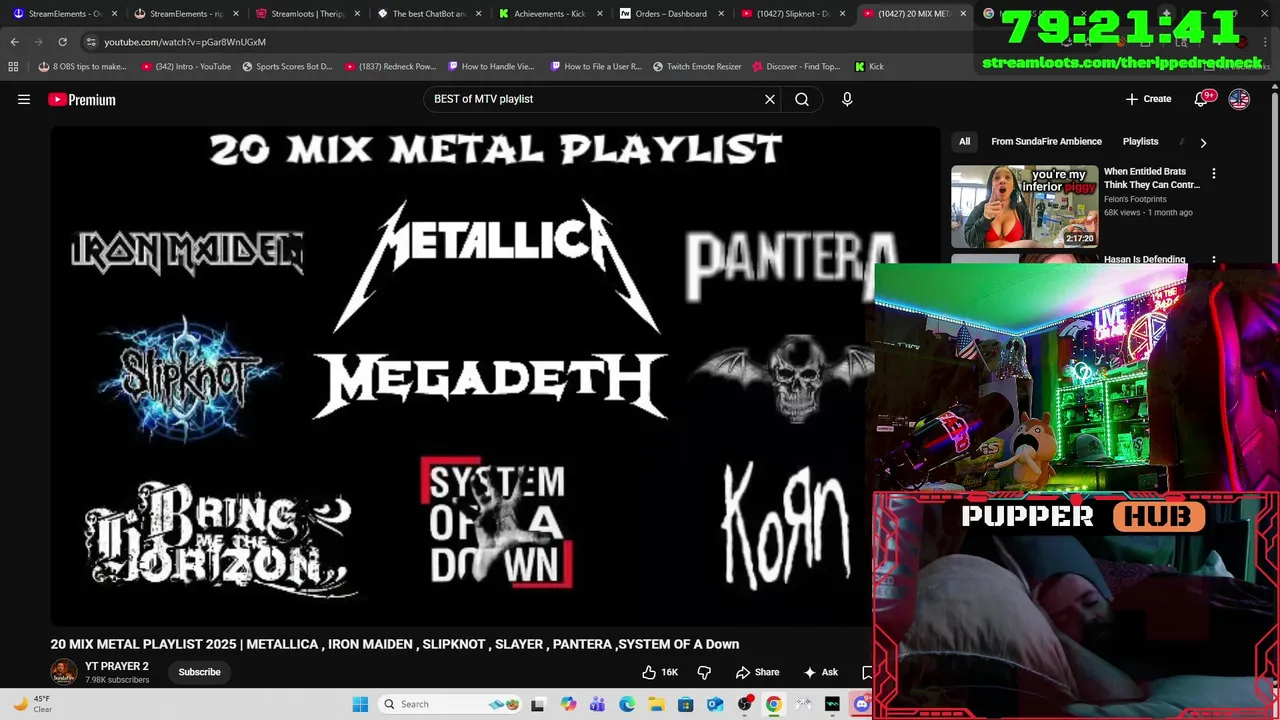Viewport: 1280px width, 720px height.
Task: Open Twitch Emote Resizer bookmark
Action: (697, 67)
